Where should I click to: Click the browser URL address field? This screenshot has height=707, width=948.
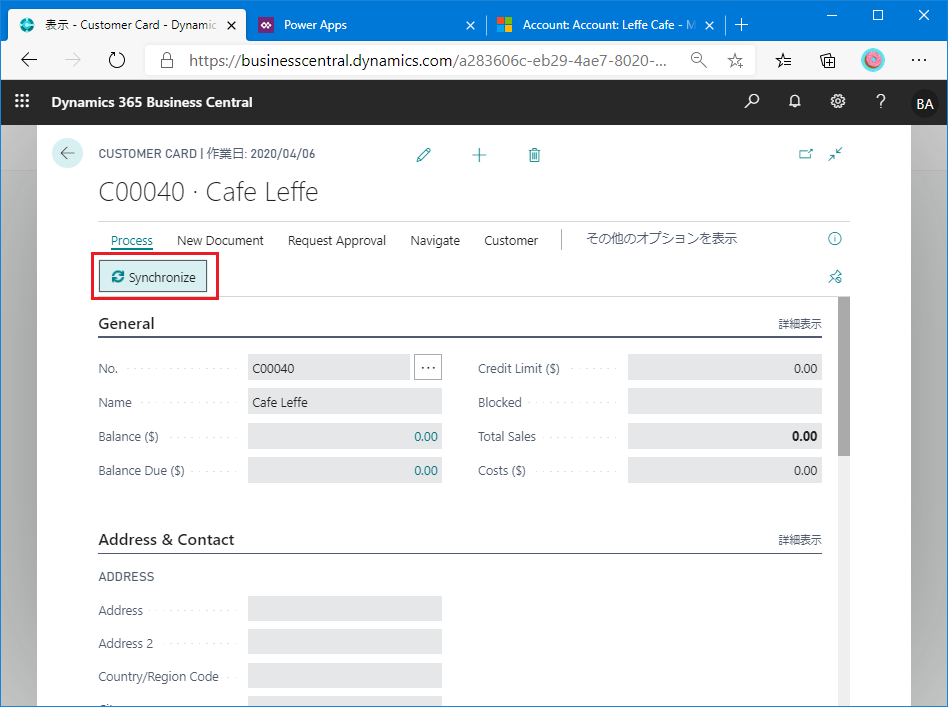428,60
